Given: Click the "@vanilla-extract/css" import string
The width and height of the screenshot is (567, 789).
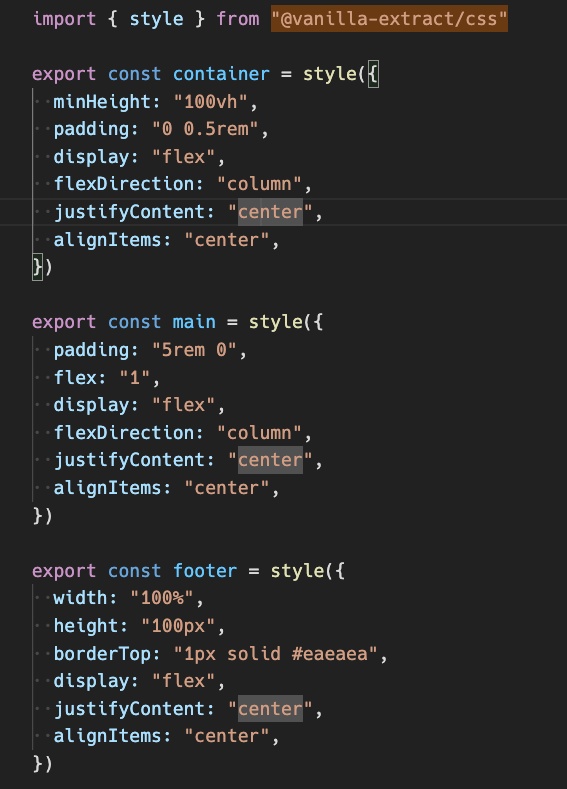Looking at the screenshot, I should pyautogui.click(x=389, y=19).
